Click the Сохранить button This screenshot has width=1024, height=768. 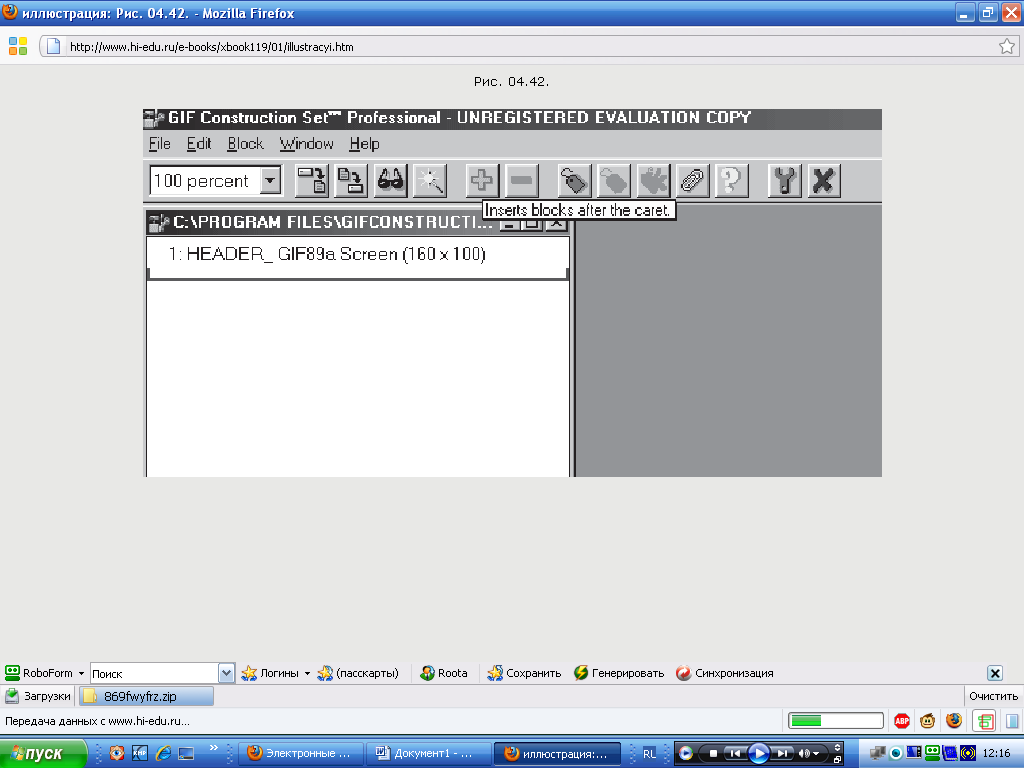pos(524,673)
